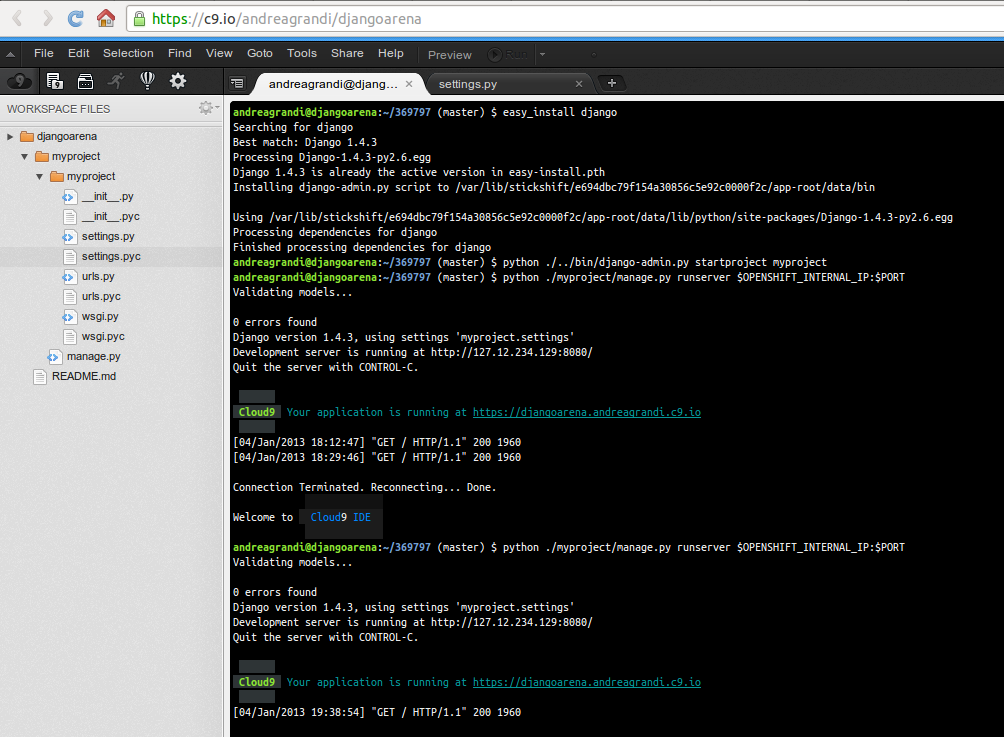1004x737 pixels.
Task: Add a new tab with plus button
Action: click(x=611, y=83)
